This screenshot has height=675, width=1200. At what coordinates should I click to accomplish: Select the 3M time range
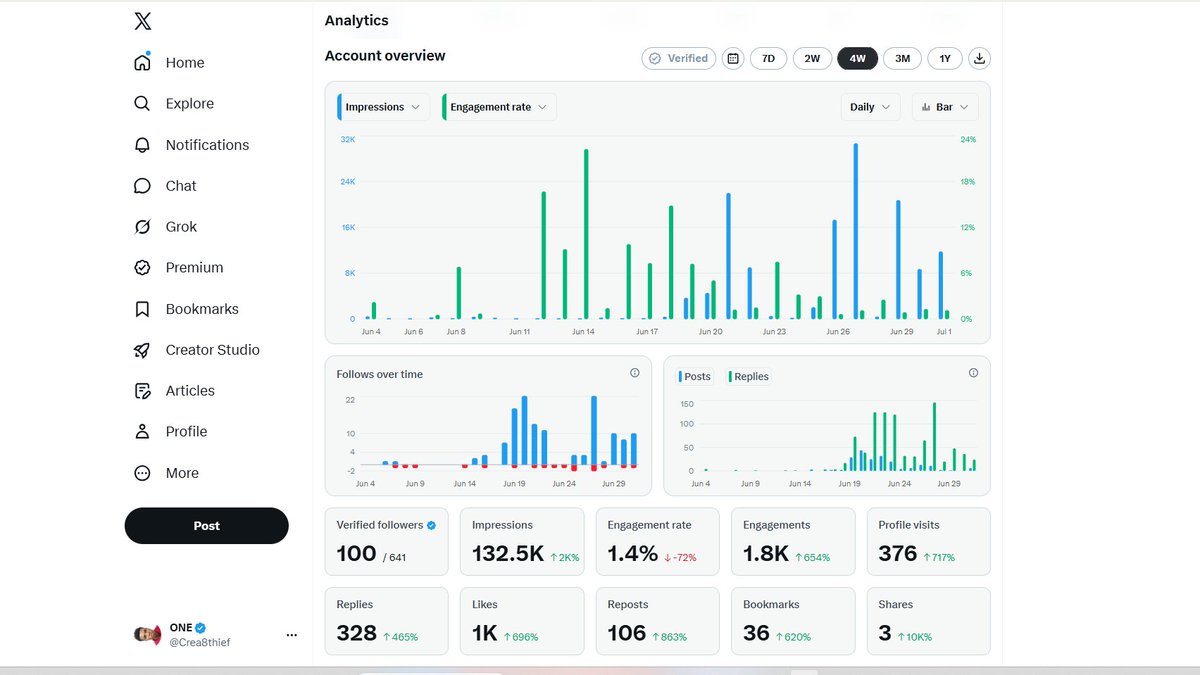coord(902,58)
